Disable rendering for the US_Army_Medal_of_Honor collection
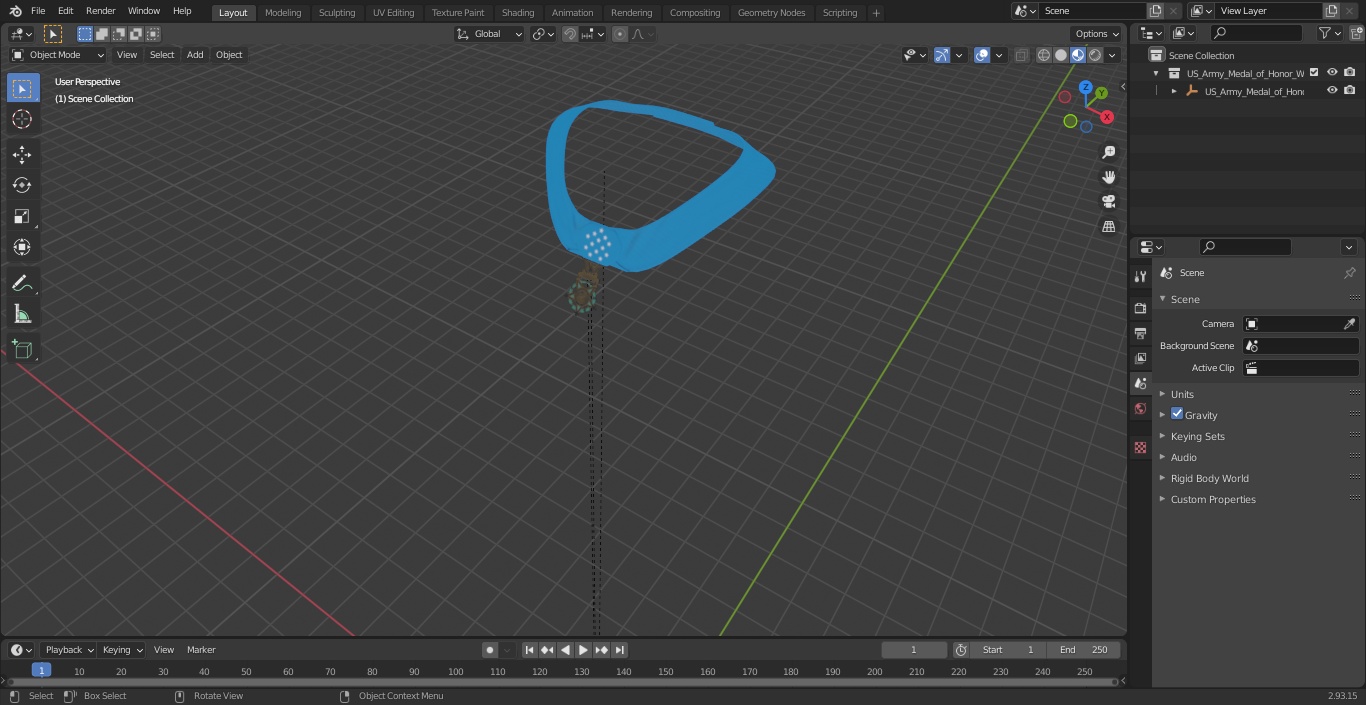Viewport: 1366px width, 705px height. pos(1350,73)
